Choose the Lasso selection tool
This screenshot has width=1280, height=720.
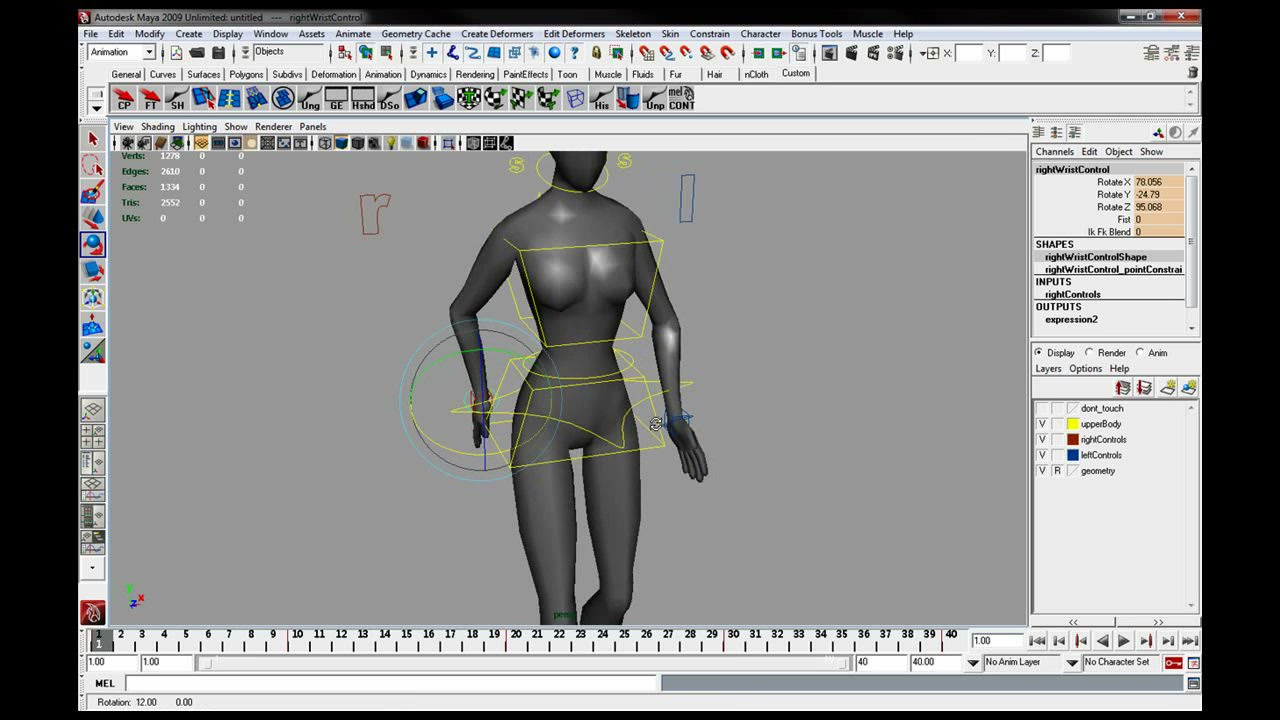point(93,165)
